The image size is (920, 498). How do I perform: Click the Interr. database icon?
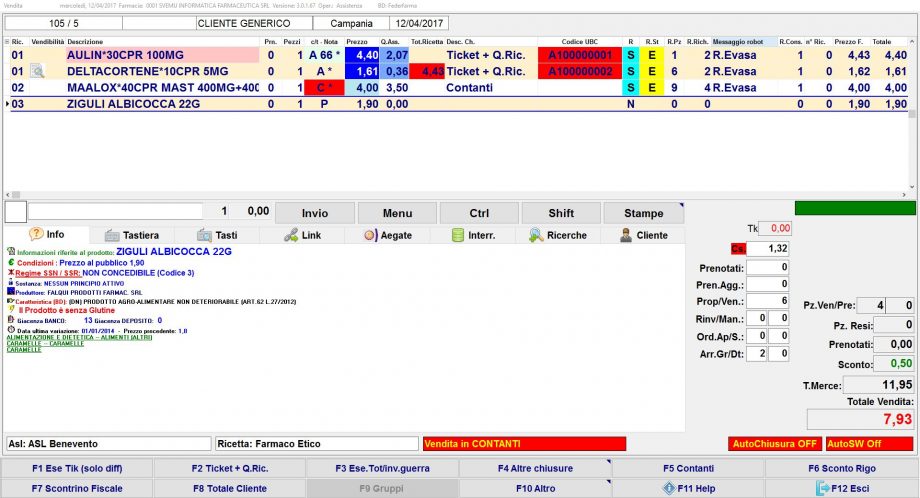tap(458, 235)
